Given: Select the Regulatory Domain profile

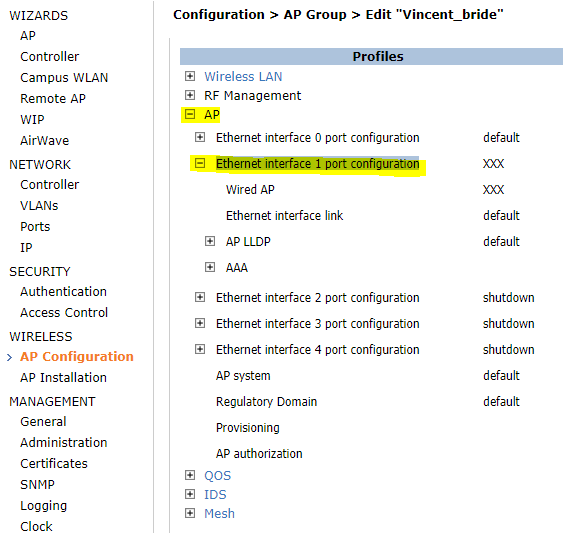Looking at the screenshot, I should tap(266, 402).
